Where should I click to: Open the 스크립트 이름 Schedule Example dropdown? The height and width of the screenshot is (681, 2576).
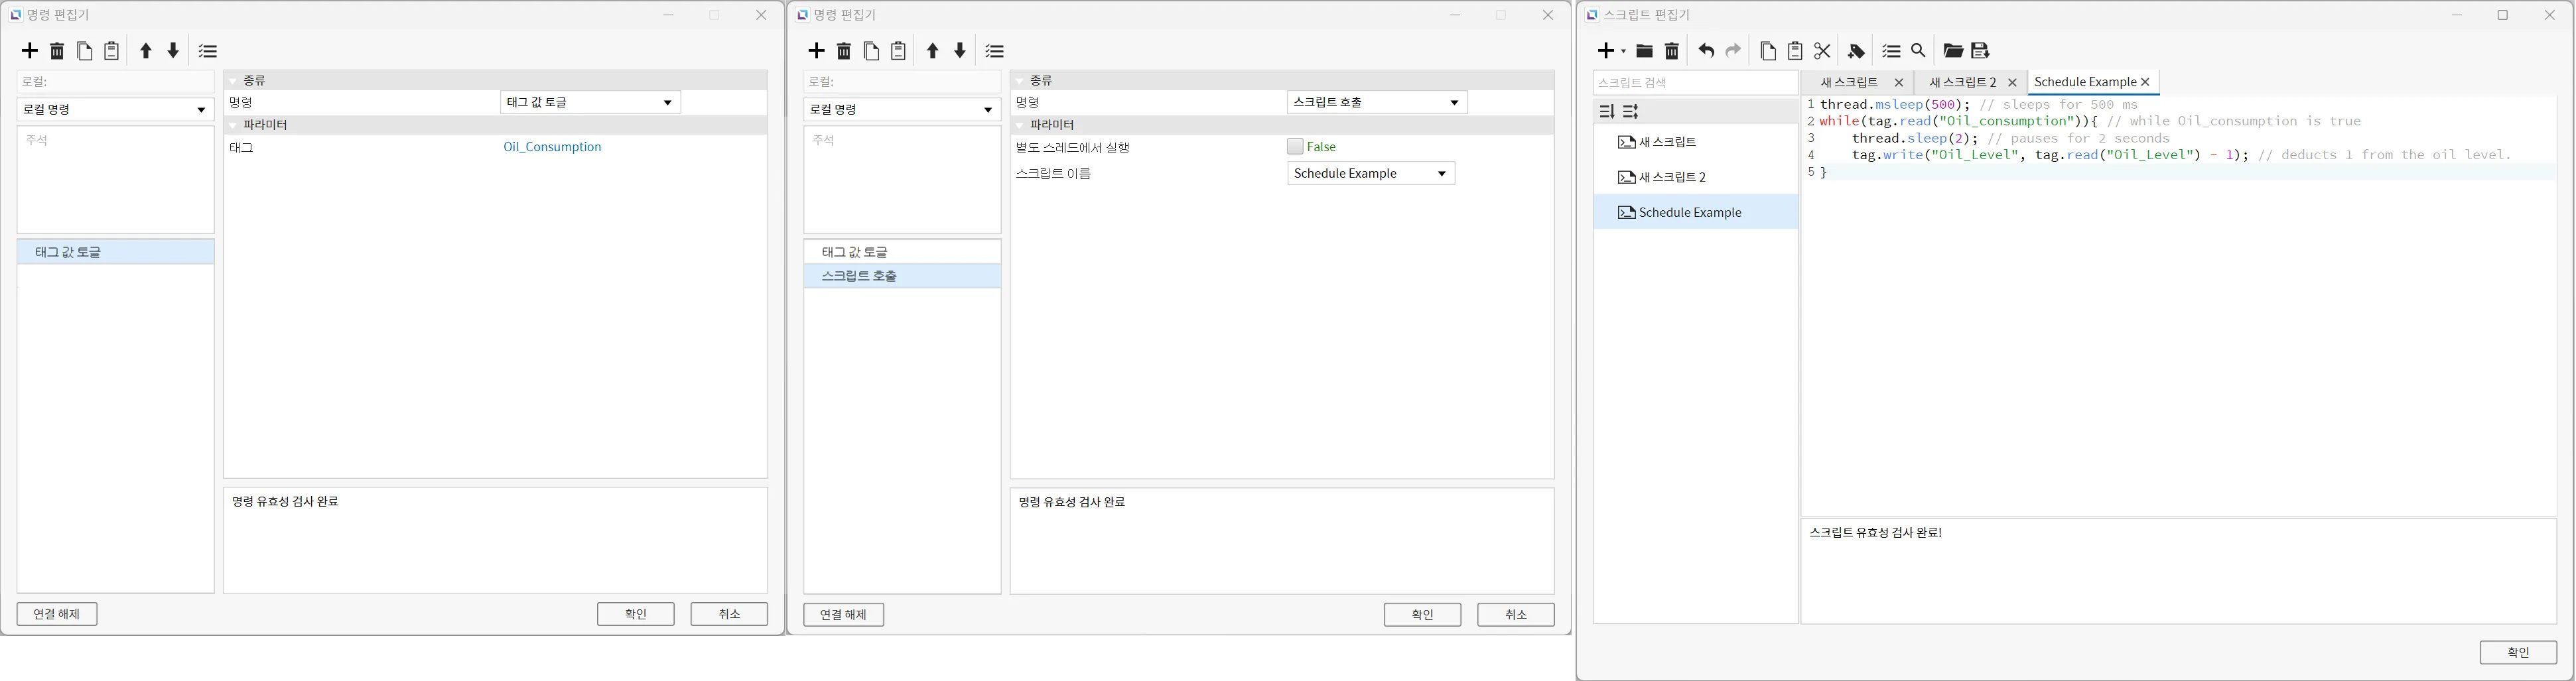[x=1370, y=174]
